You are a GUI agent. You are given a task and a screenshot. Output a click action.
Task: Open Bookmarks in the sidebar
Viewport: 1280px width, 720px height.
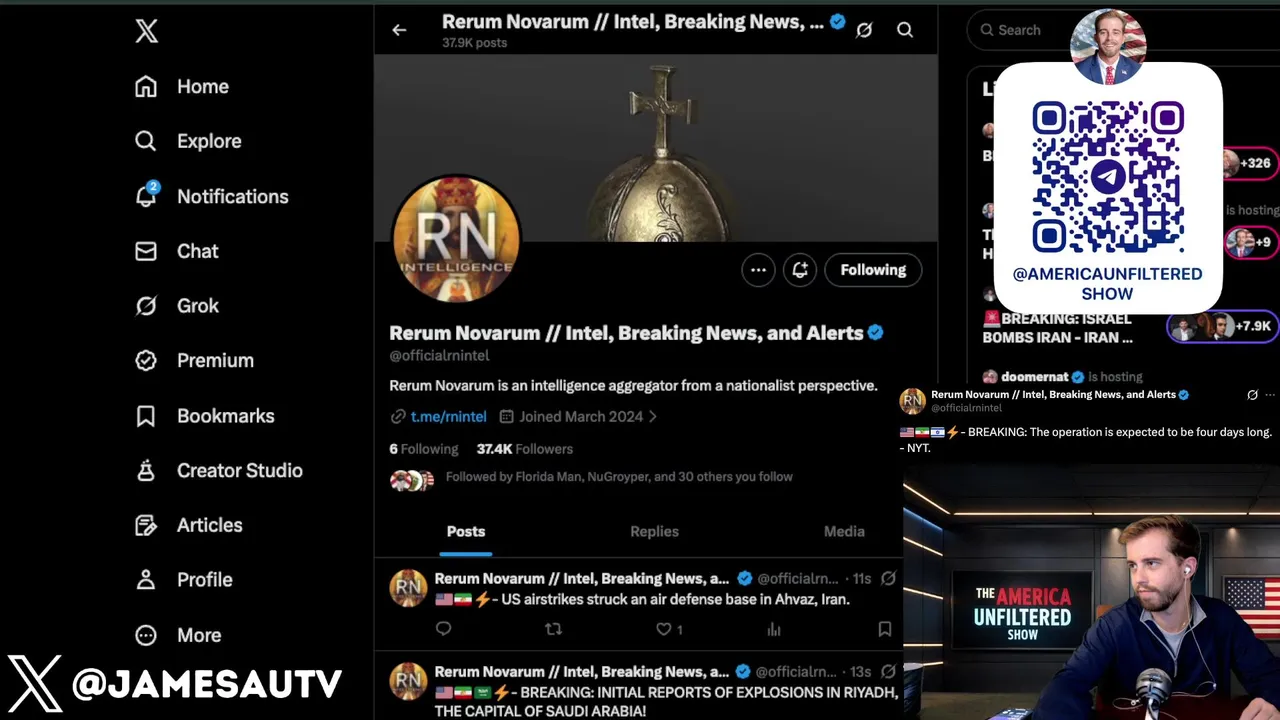pyautogui.click(x=205, y=415)
